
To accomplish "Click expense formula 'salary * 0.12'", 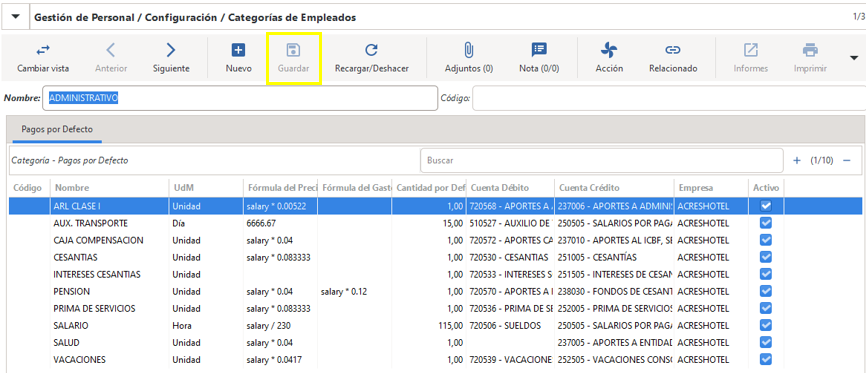I will coord(344,291).
